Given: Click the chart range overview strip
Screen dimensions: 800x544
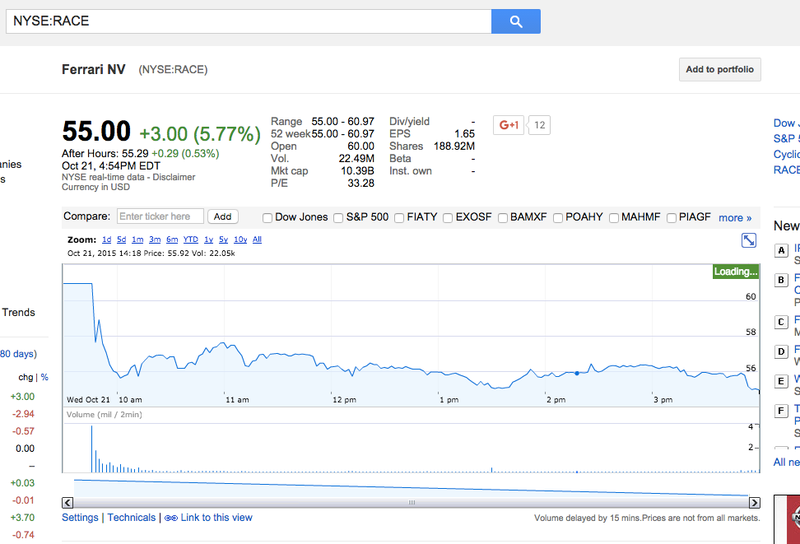Looking at the screenshot, I should pos(411,487).
